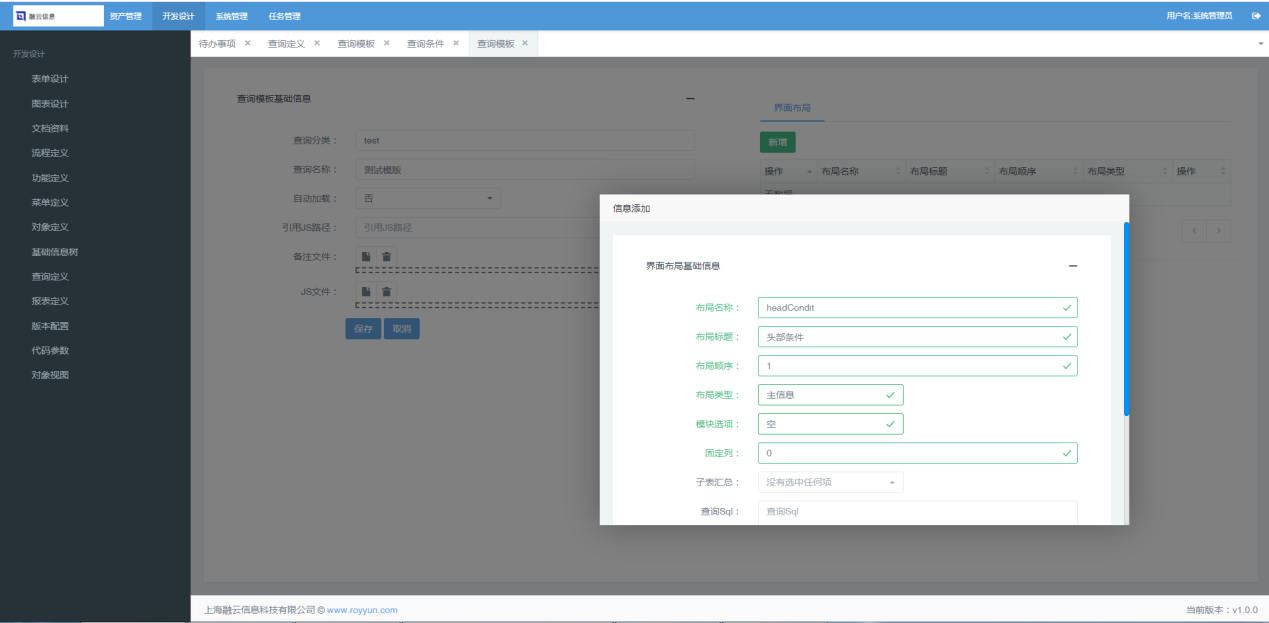Open 对象视图 in sidebar
1269x623 pixels.
pyautogui.click(x=50, y=375)
